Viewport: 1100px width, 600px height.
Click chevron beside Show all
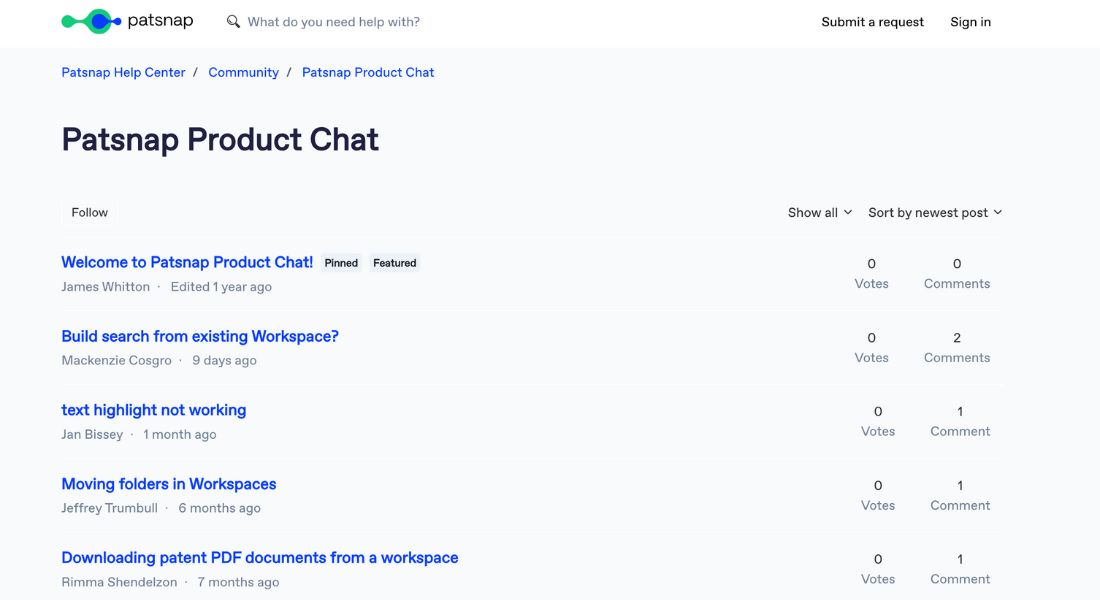coord(847,212)
